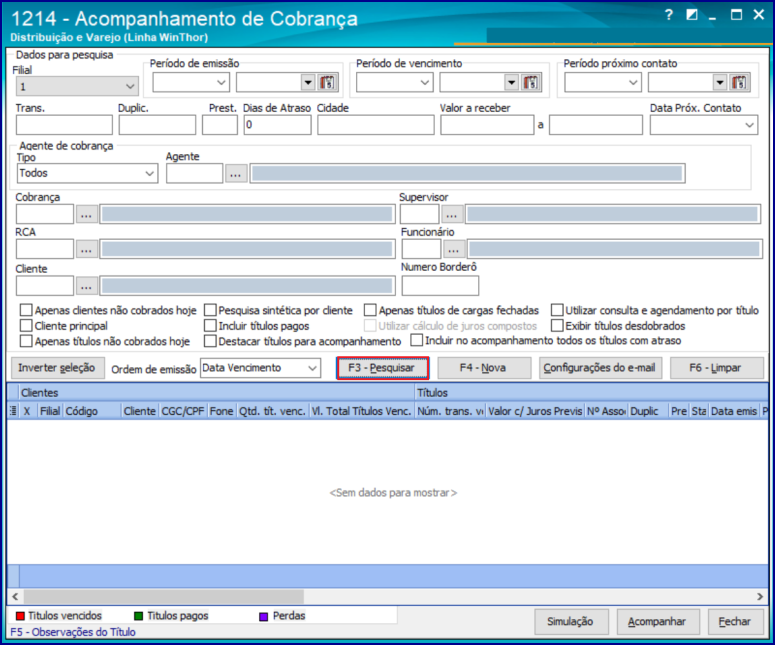Check Apenas títulos de cargas fechadas
Image resolution: width=775 pixels, height=645 pixels.
[x=370, y=310]
